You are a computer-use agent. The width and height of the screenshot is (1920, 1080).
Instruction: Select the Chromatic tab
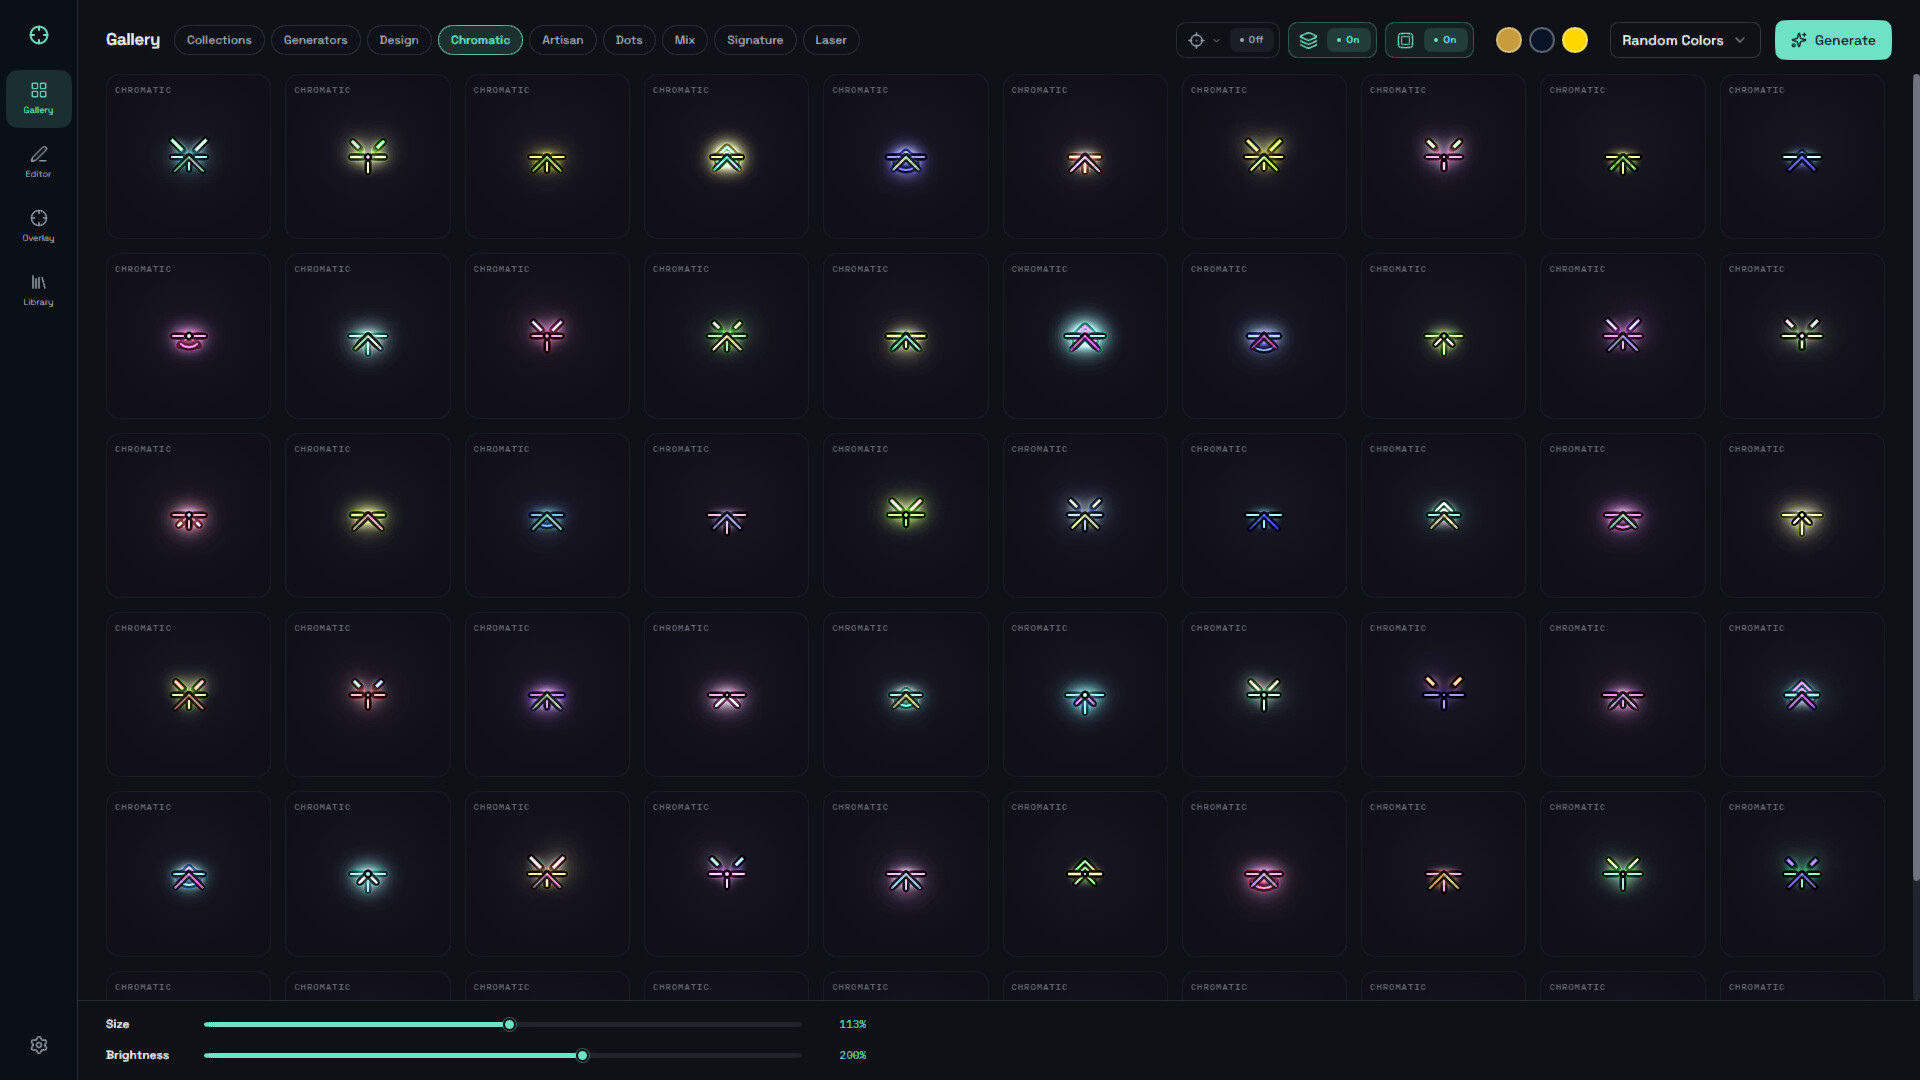[x=480, y=40]
